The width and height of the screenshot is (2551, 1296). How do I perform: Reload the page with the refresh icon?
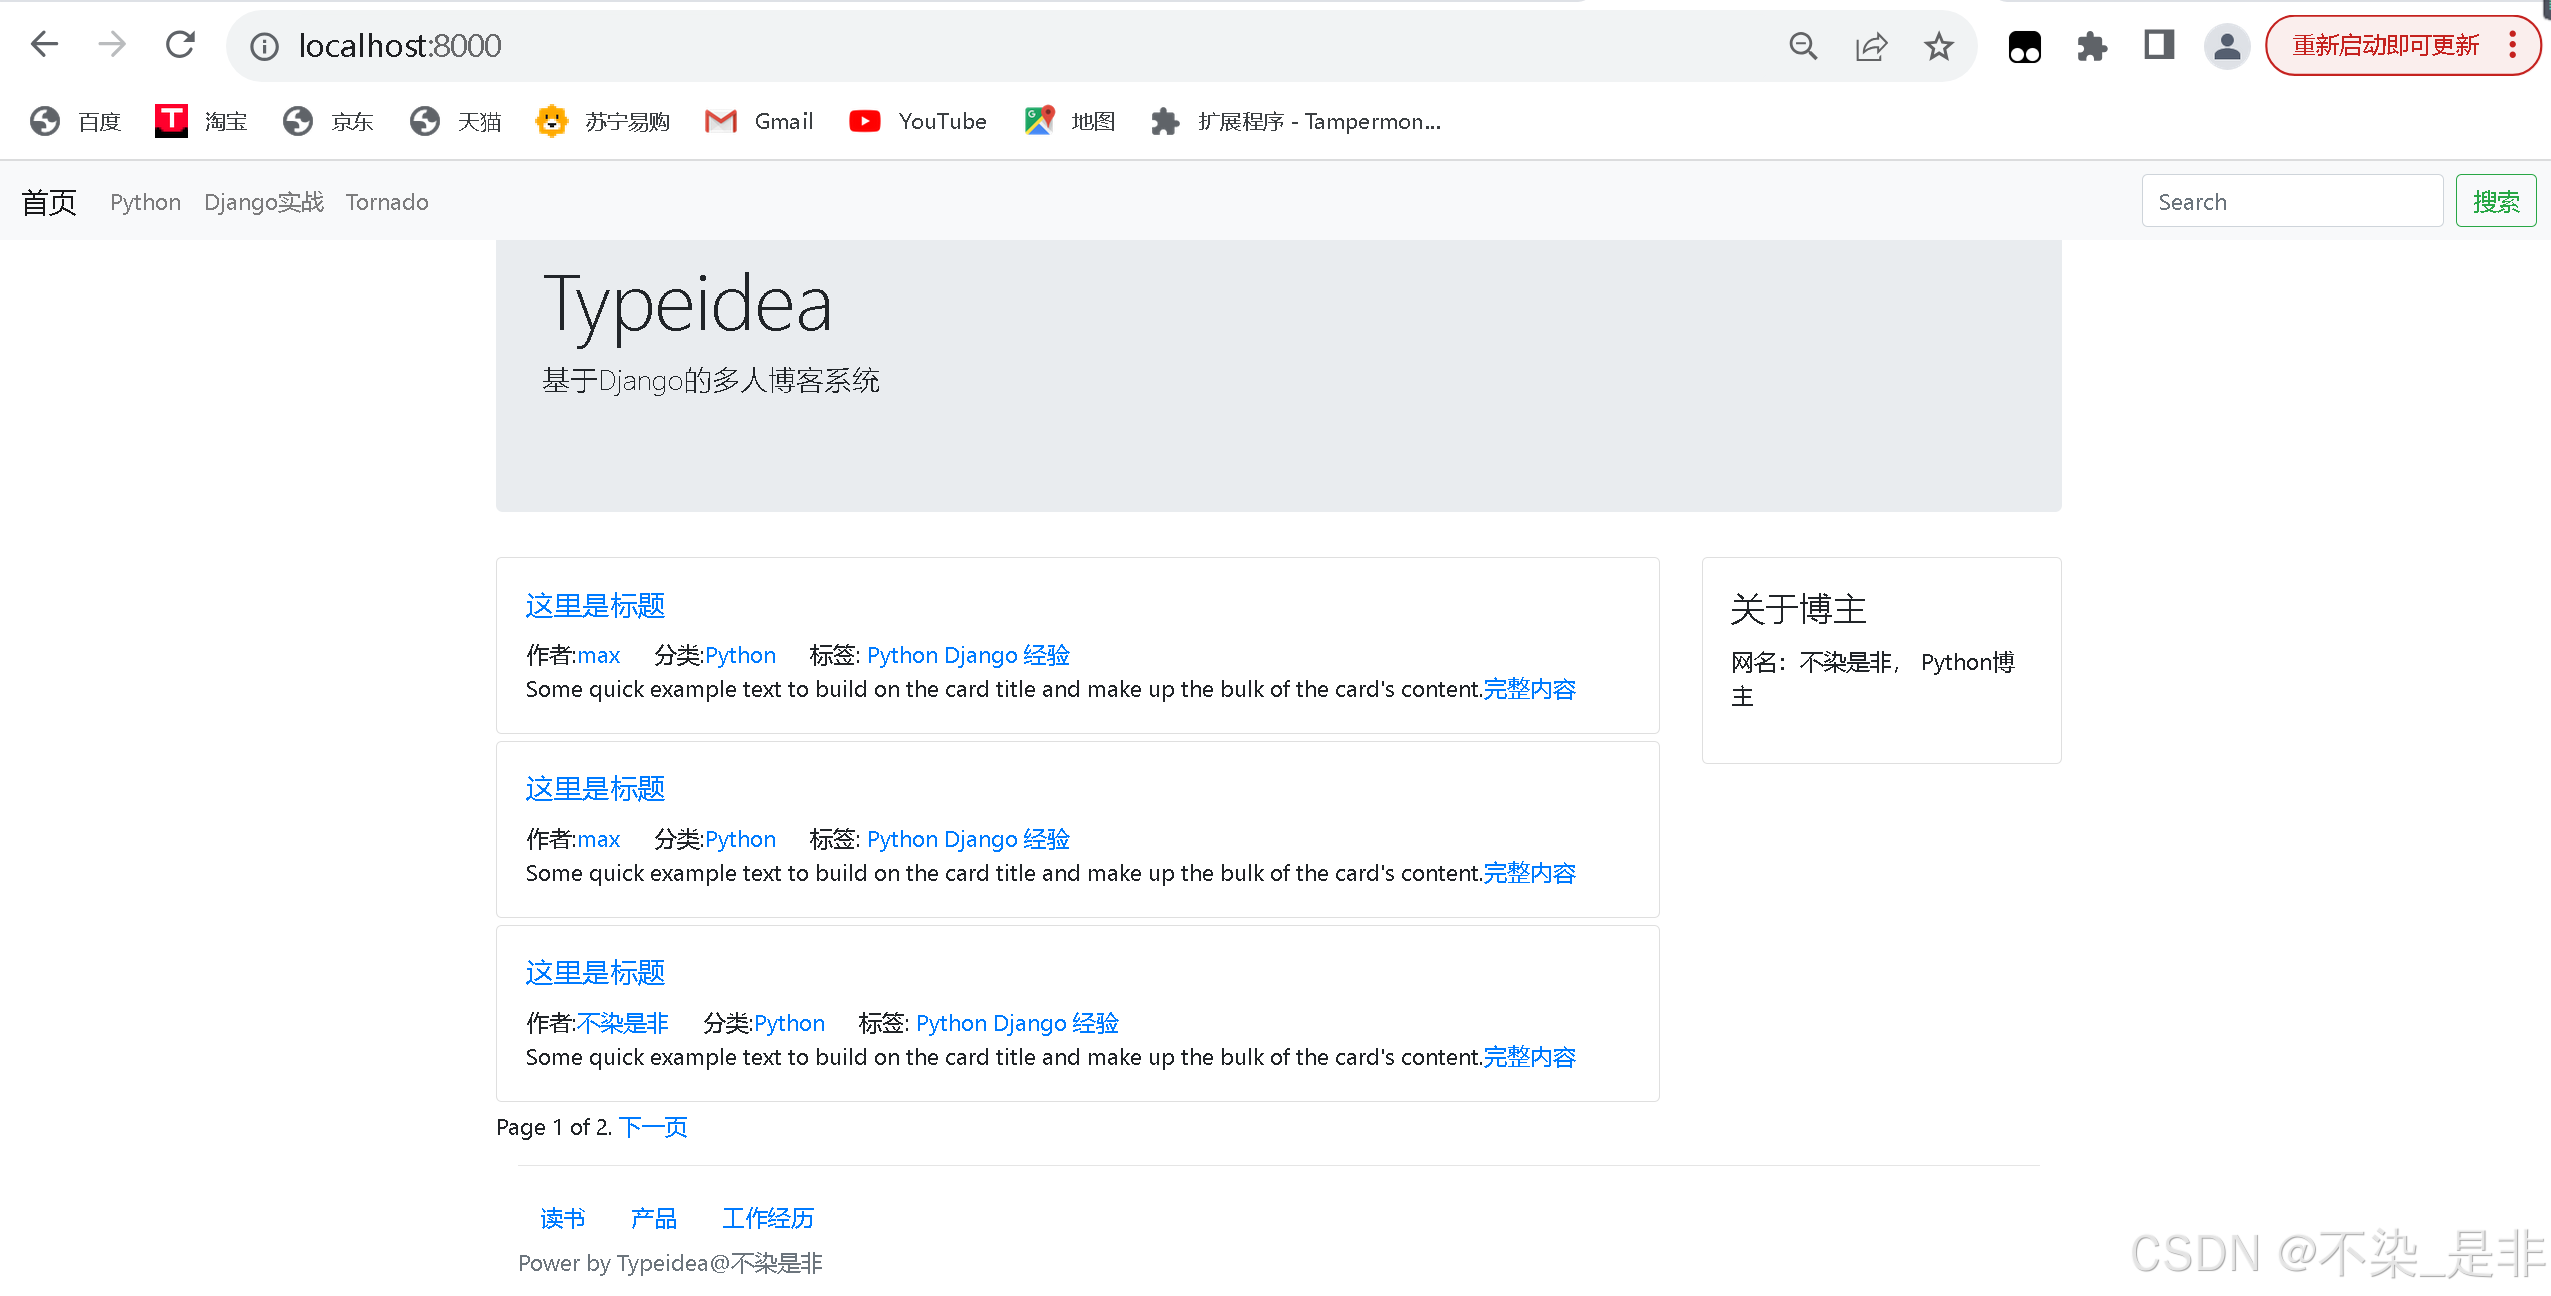click(180, 45)
